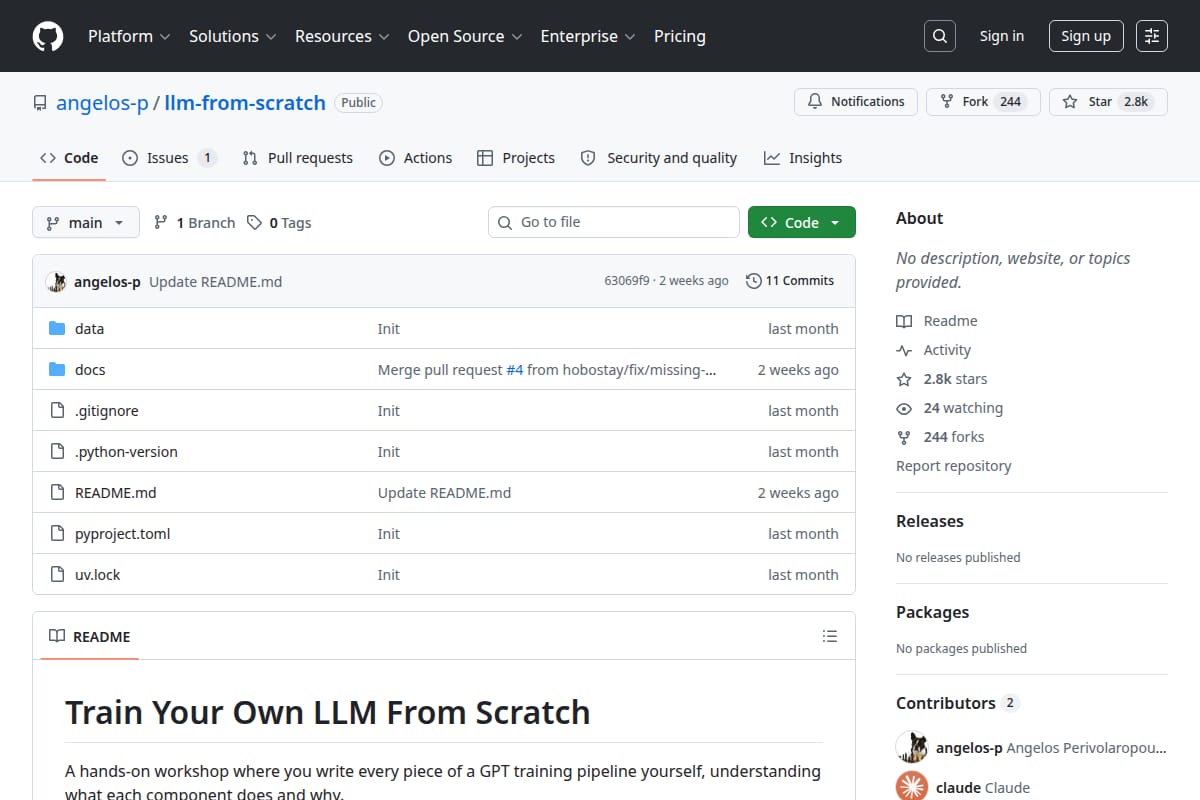Image resolution: width=1200 pixels, height=800 pixels.
Task: Click the angelos-p avatar in the commit bar
Action: 56,282
